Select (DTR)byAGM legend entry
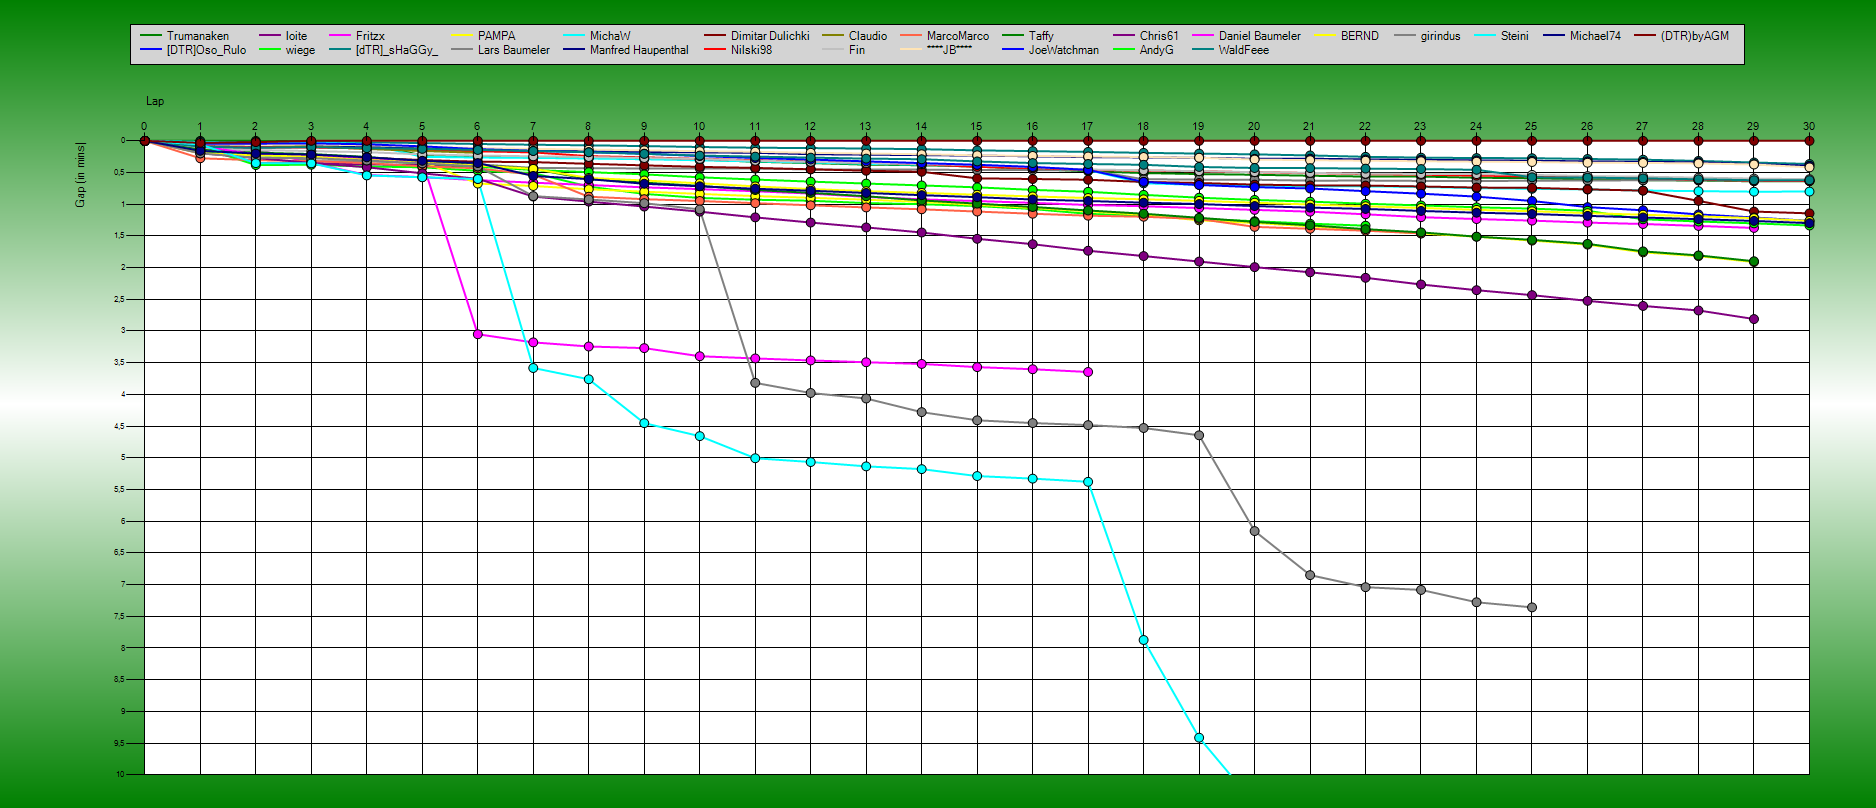 (x=1682, y=36)
